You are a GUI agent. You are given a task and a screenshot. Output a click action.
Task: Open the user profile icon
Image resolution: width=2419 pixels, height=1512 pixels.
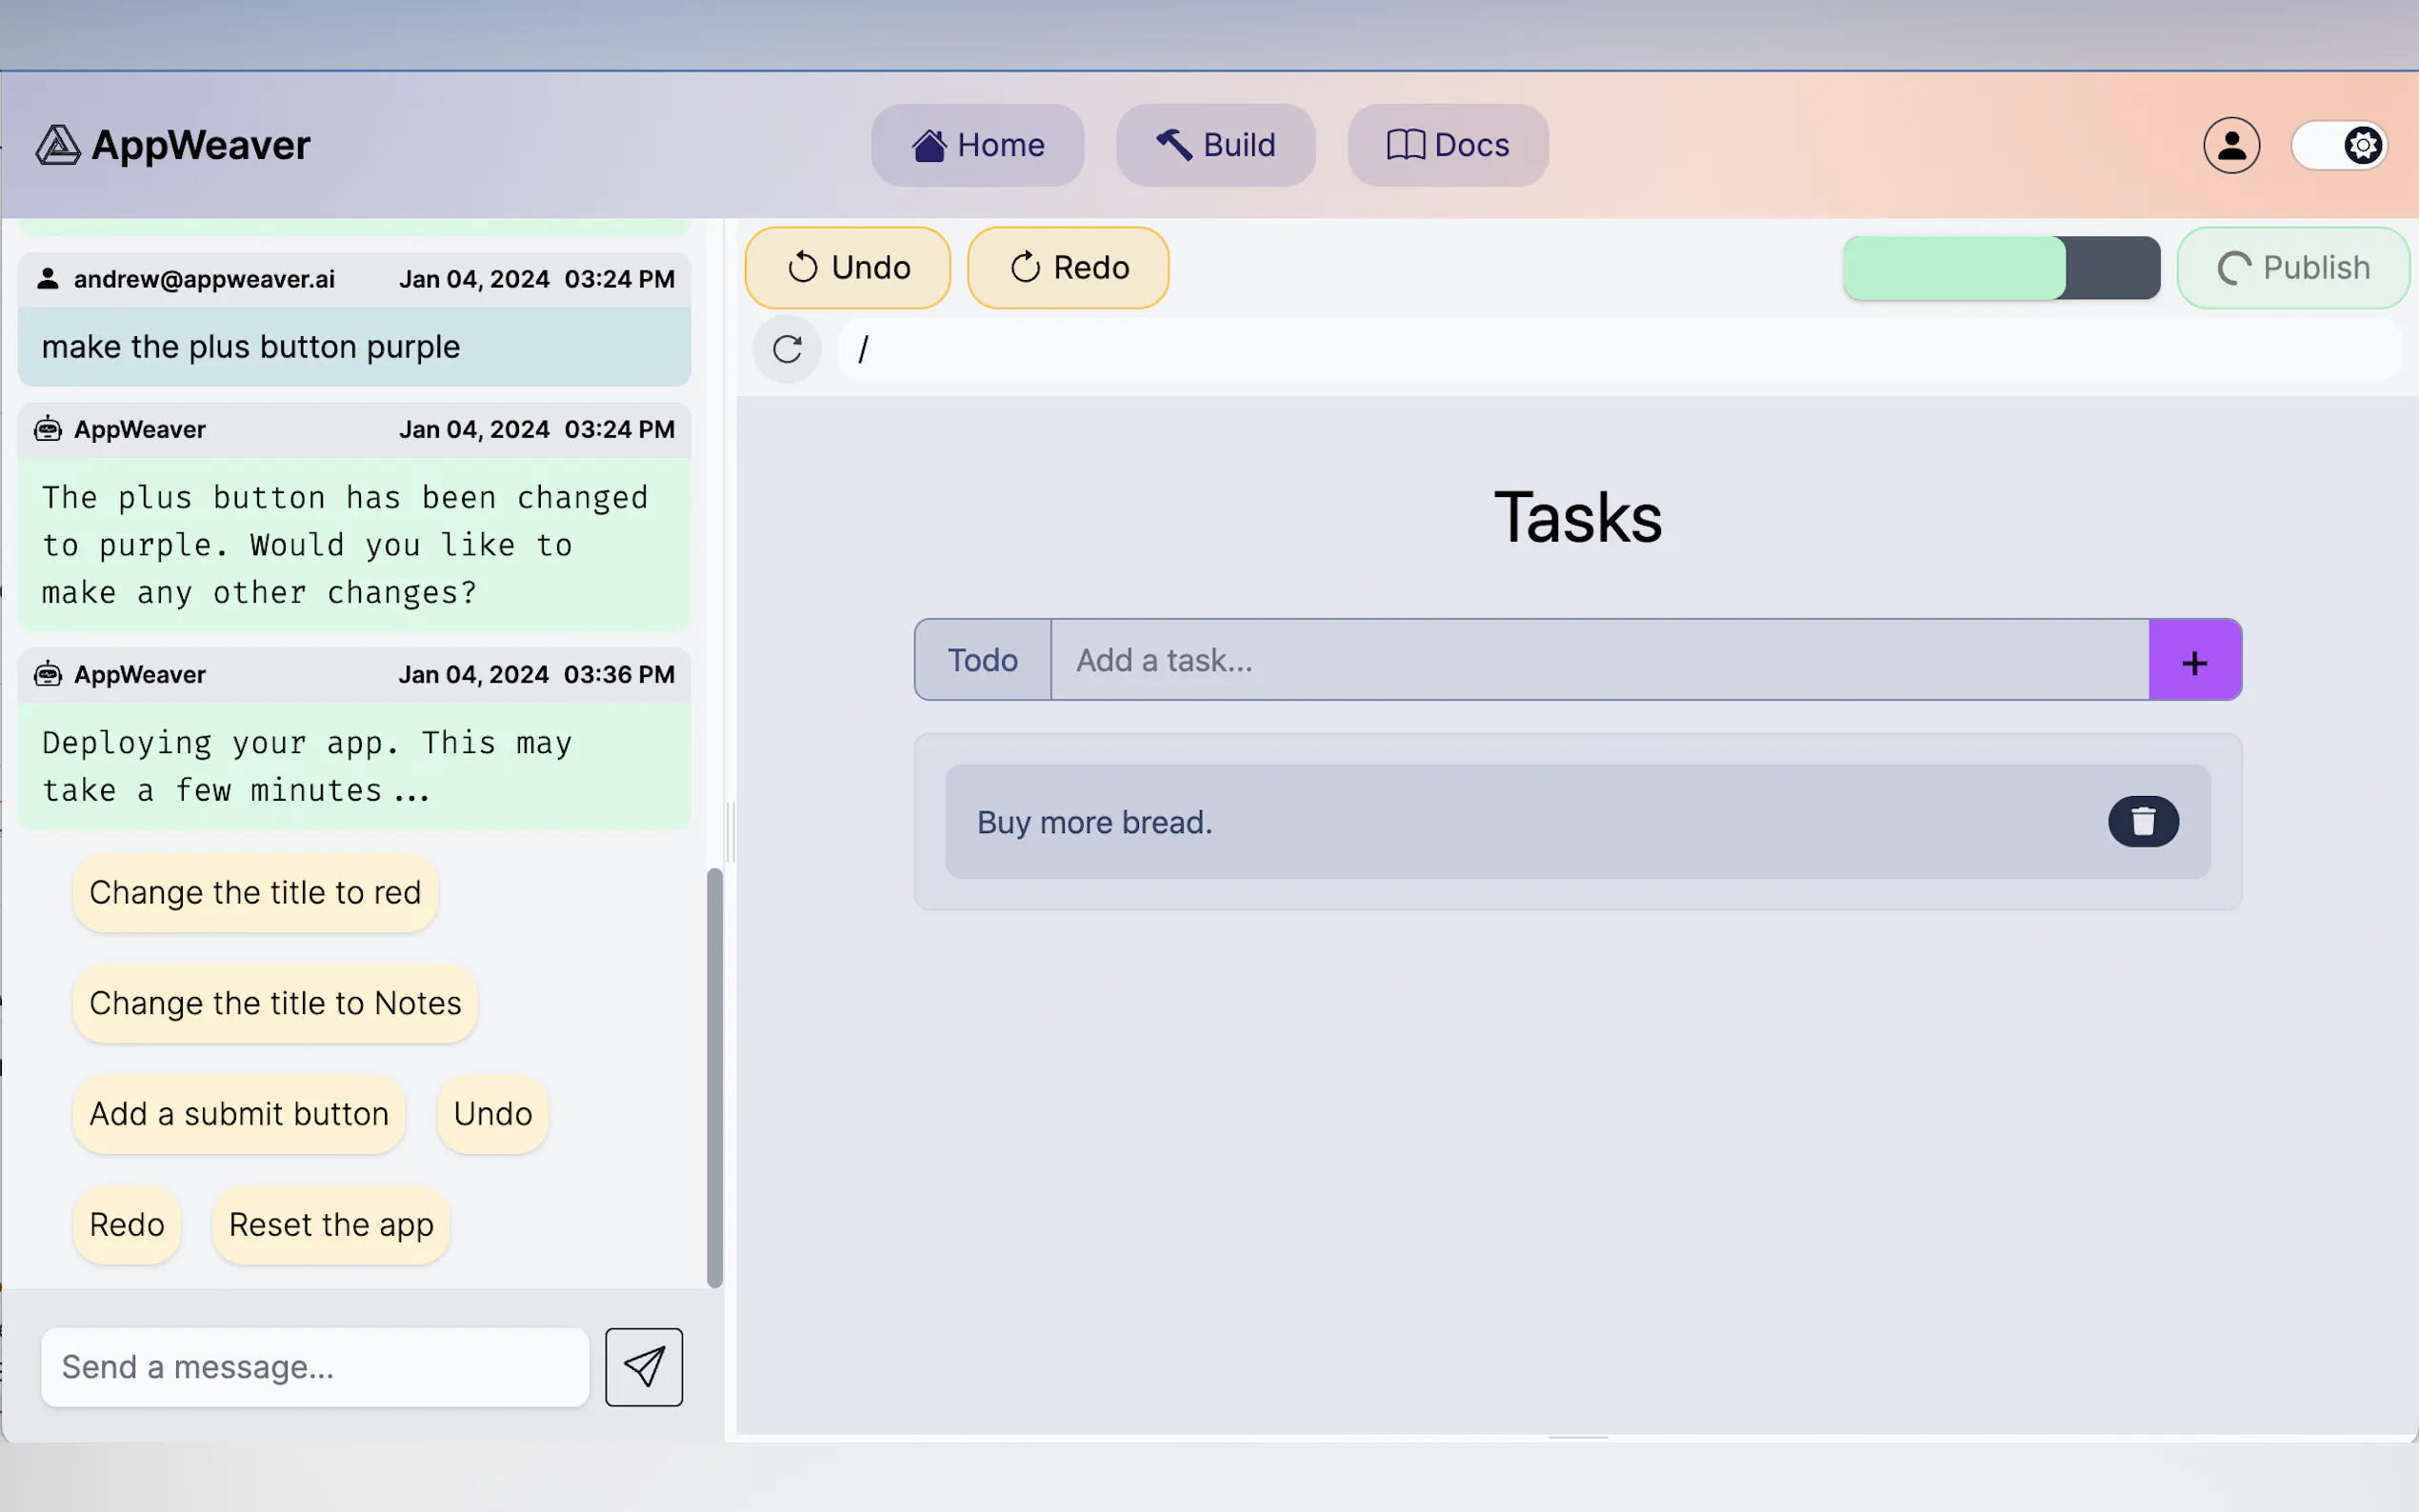pos(2231,145)
